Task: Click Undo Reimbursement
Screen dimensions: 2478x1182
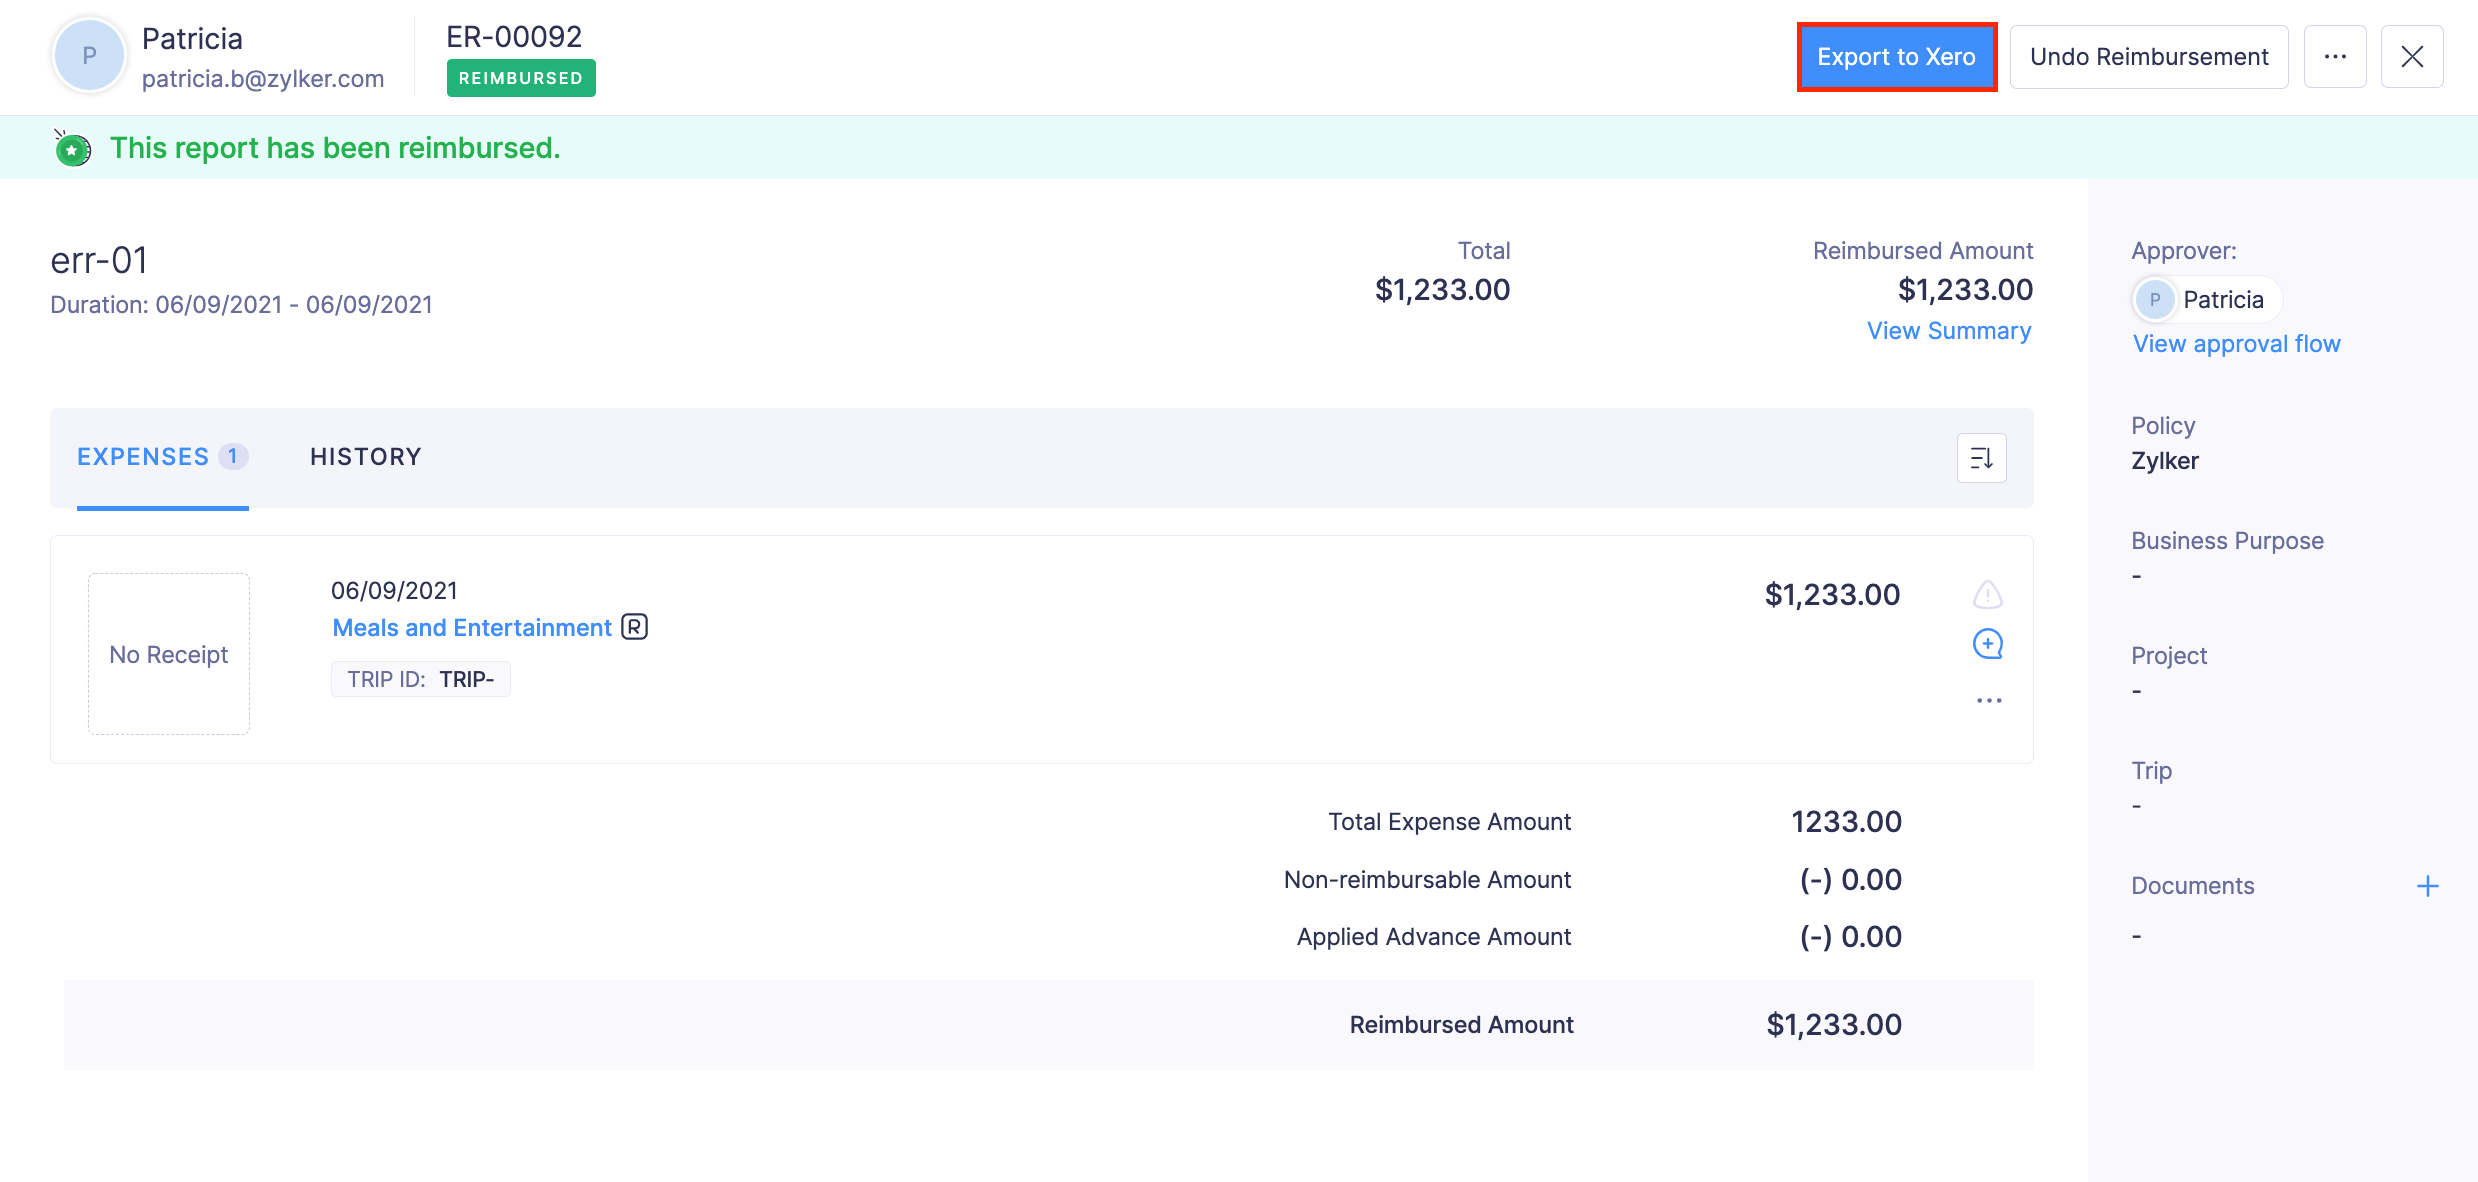Action: [2148, 56]
